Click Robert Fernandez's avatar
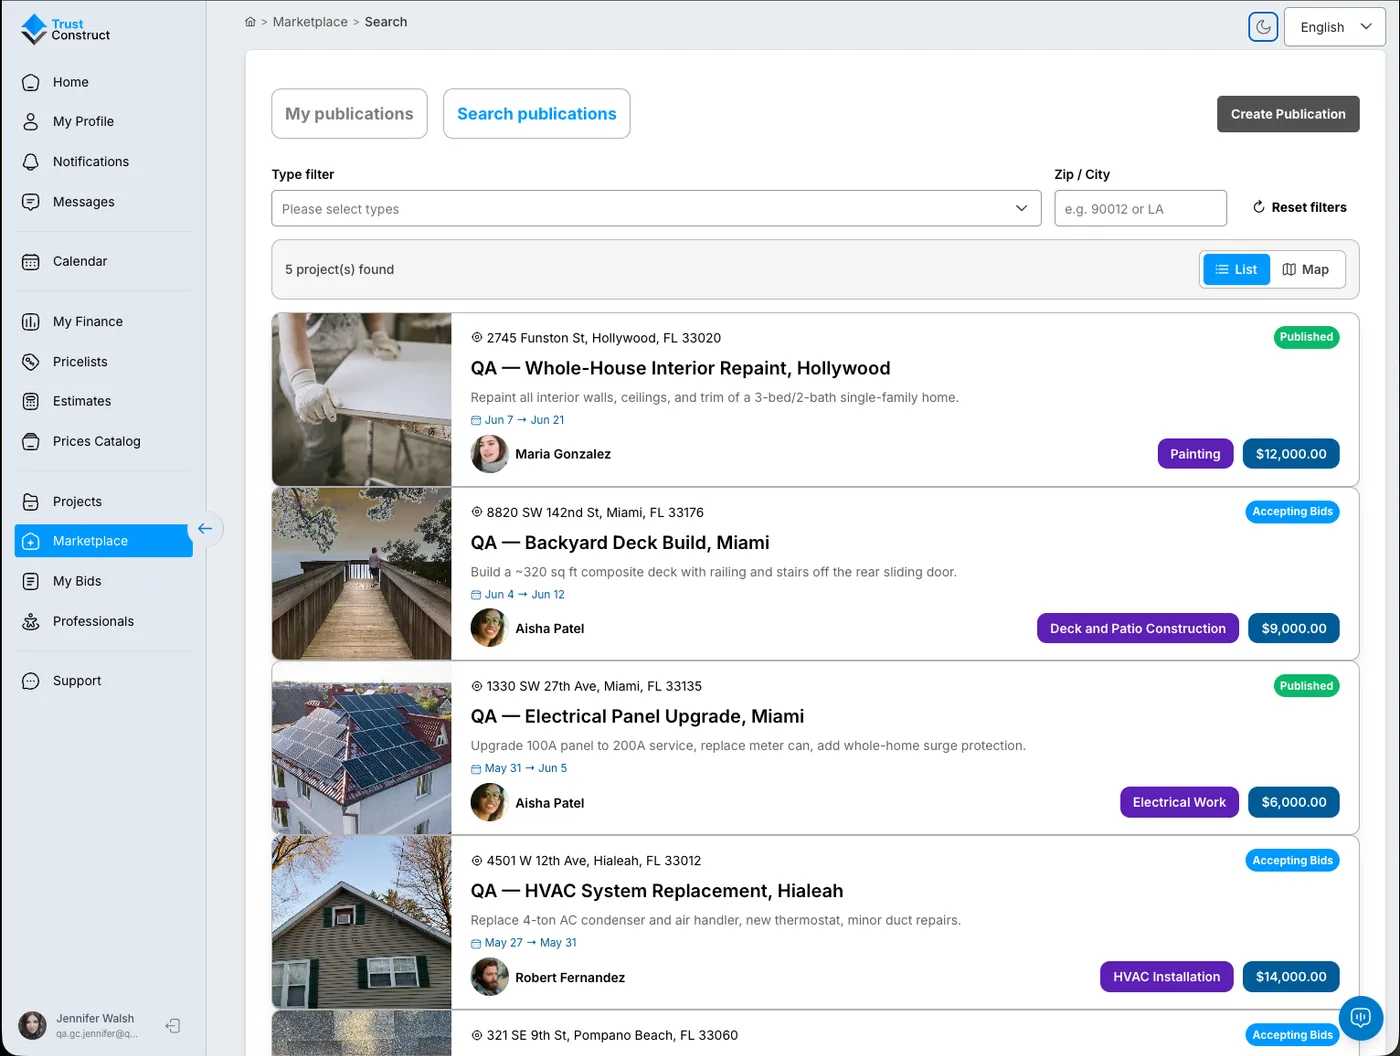The width and height of the screenshot is (1400, 1056). (490, 977)
